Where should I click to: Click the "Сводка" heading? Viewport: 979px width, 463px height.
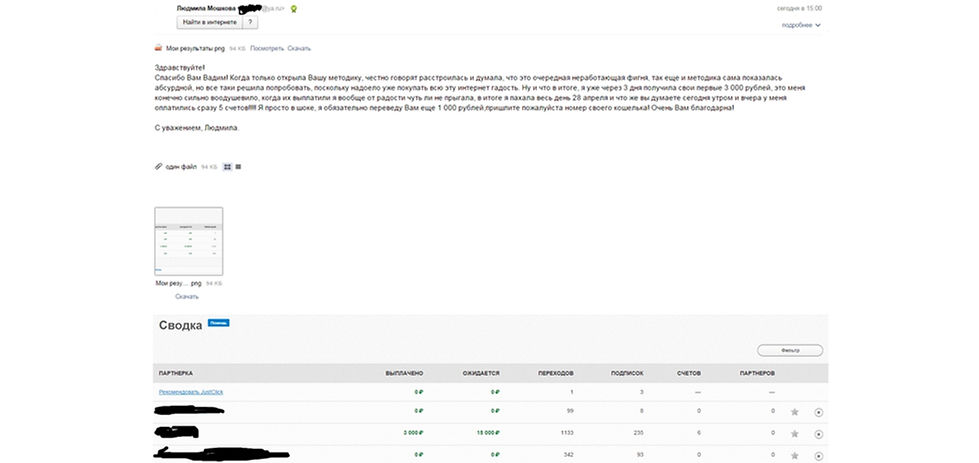pyautogui.click(x=180, y=325)
